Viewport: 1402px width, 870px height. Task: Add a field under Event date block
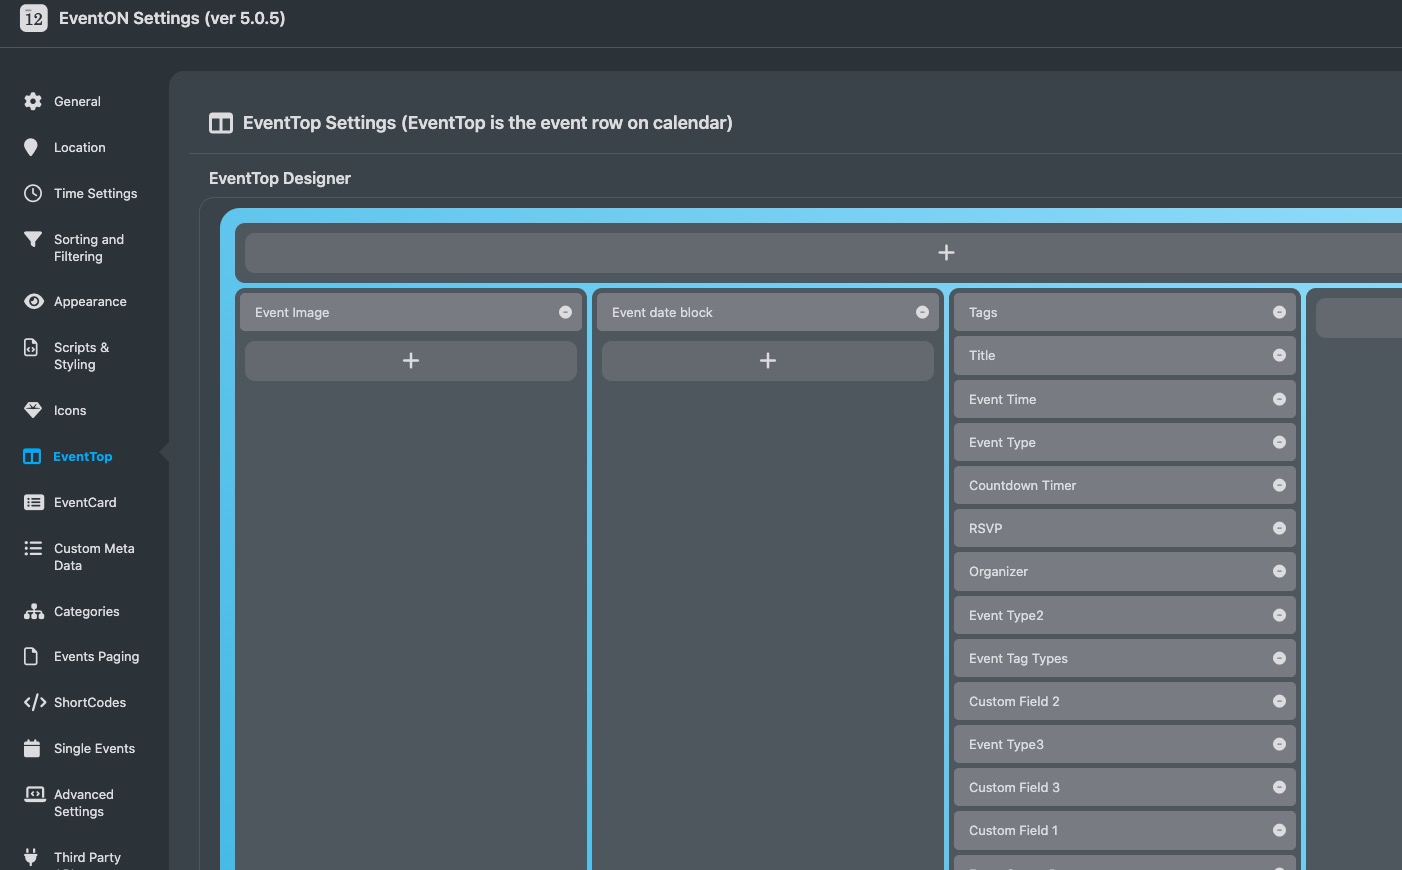tap(767, 361)
